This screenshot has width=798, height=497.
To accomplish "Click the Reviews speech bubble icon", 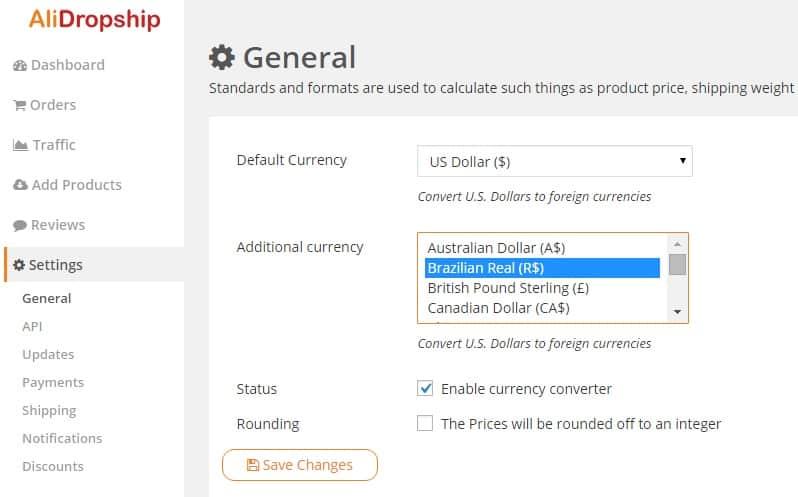I will click(20, 225).
